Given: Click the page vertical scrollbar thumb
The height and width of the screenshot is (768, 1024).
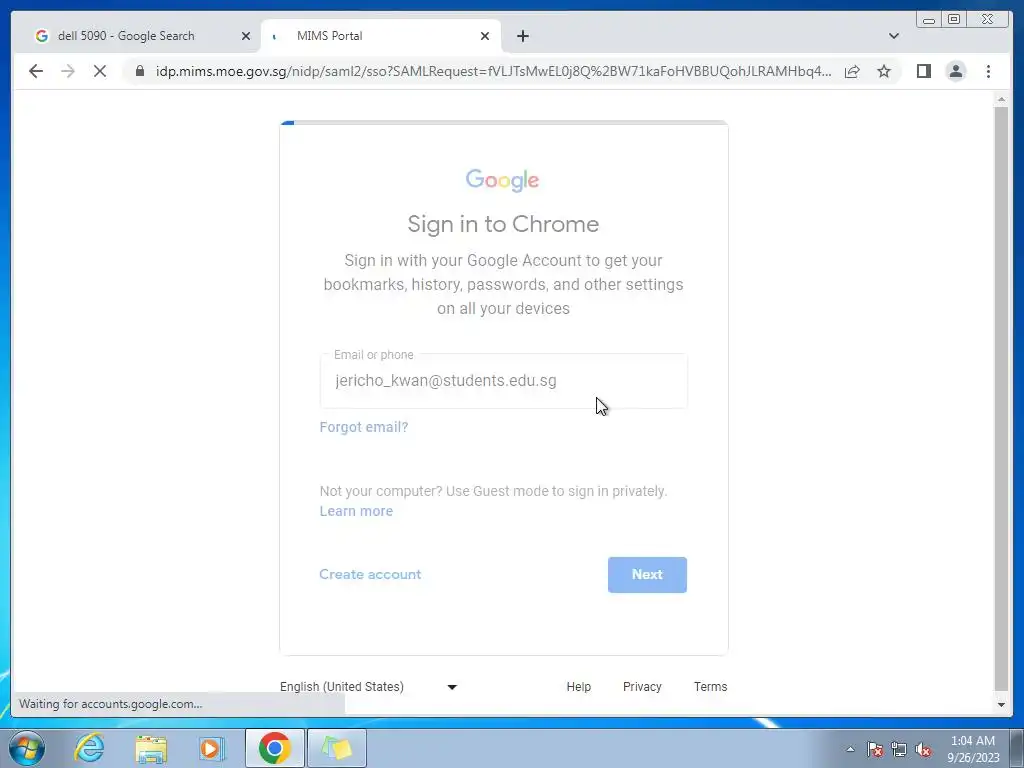Looking at the screenshot, I should tap(1001, 398).
